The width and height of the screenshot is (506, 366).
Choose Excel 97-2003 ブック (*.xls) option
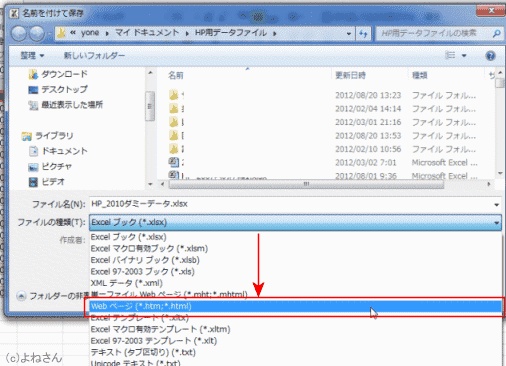(295, 272)
